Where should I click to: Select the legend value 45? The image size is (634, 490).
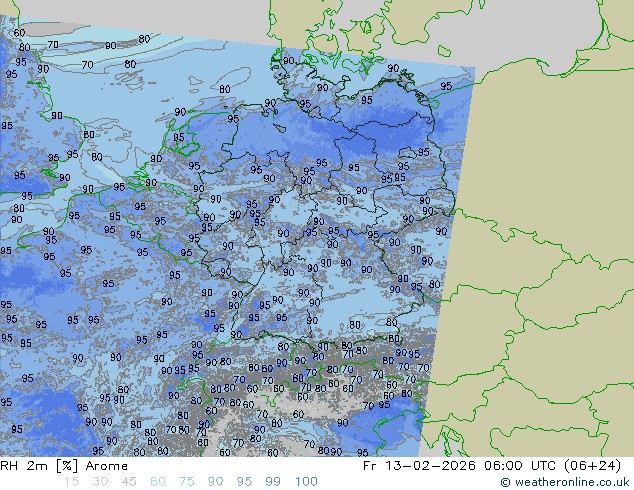coord(129,482)
